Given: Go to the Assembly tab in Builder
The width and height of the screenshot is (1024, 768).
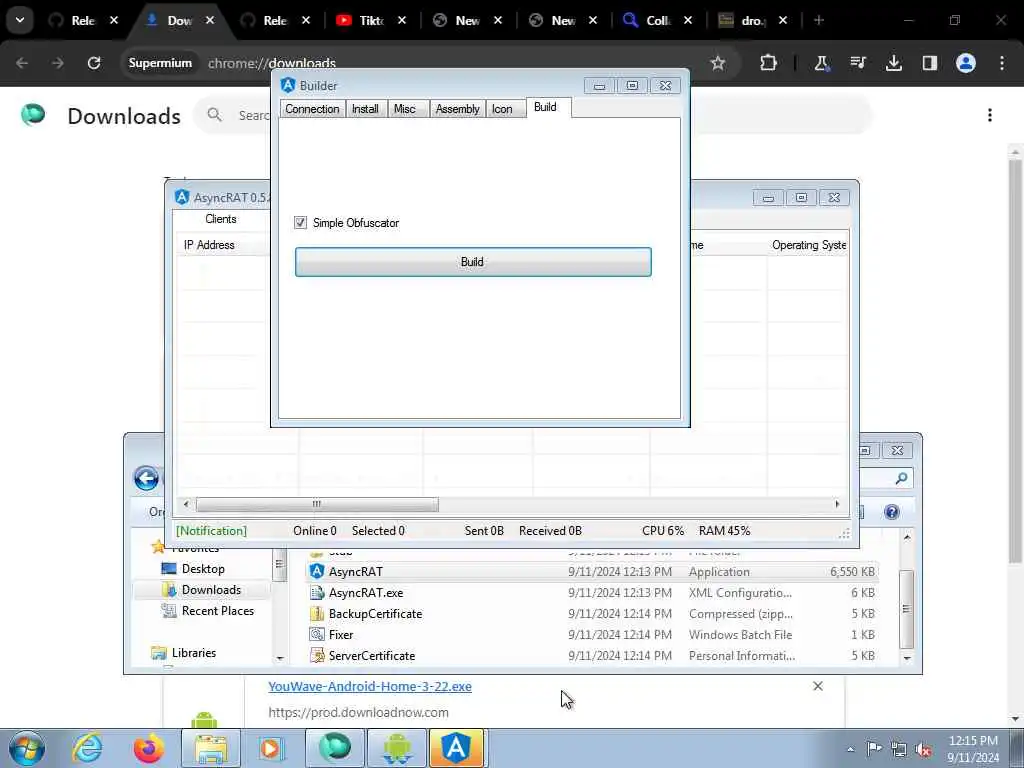Looking at the screenshot, I should [x=457, y=109].
